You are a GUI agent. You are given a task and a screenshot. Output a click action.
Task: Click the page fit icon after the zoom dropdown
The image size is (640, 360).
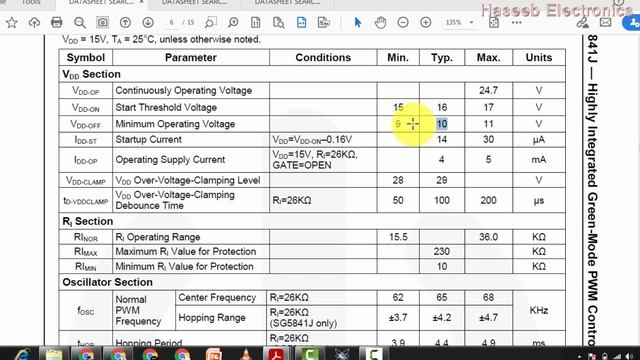pos(494,22)
